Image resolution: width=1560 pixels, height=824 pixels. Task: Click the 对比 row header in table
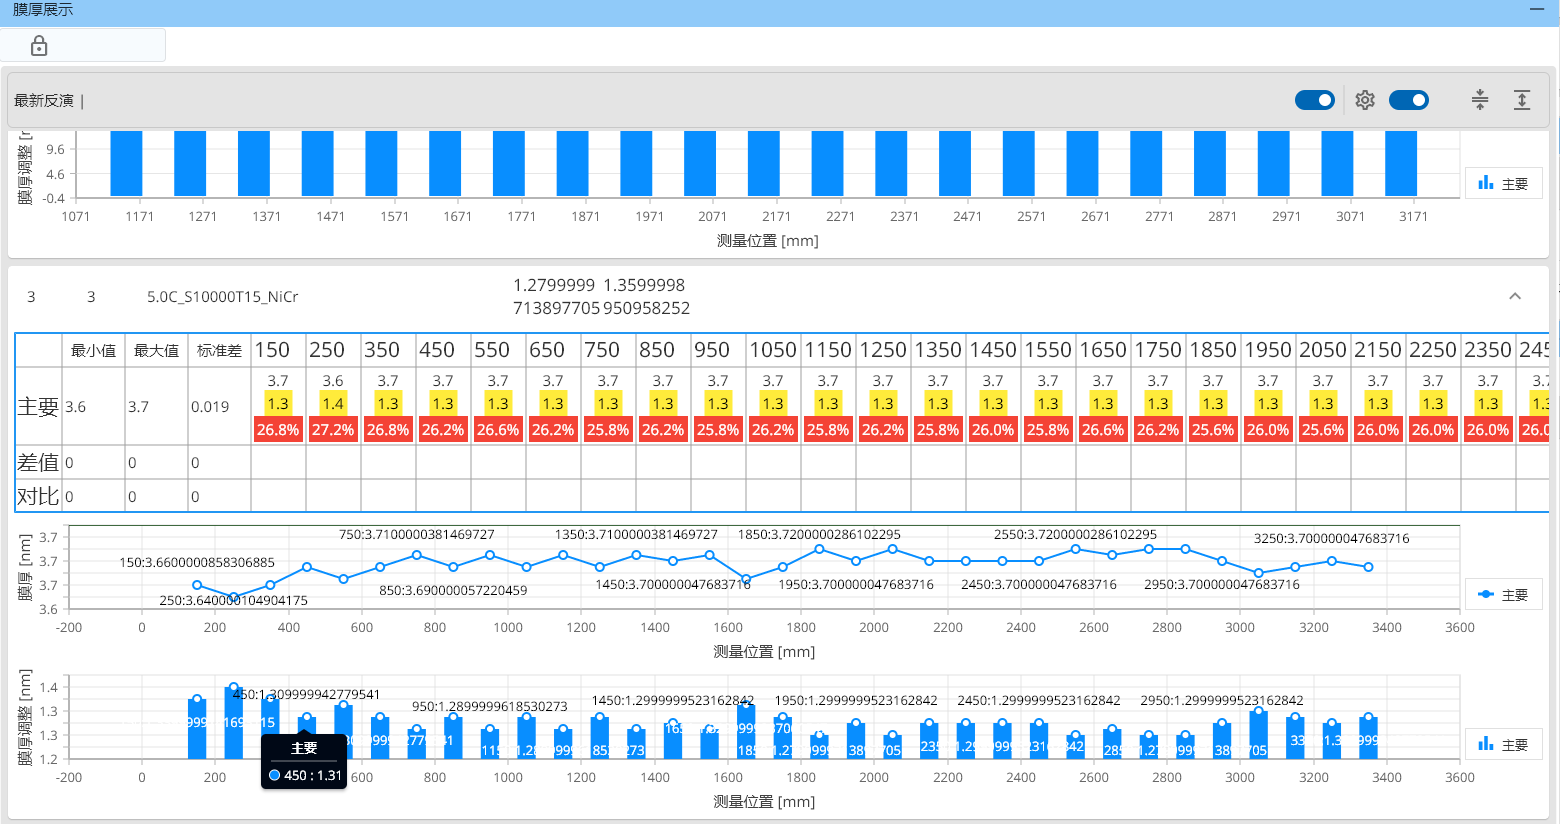(x=38, y=496)
